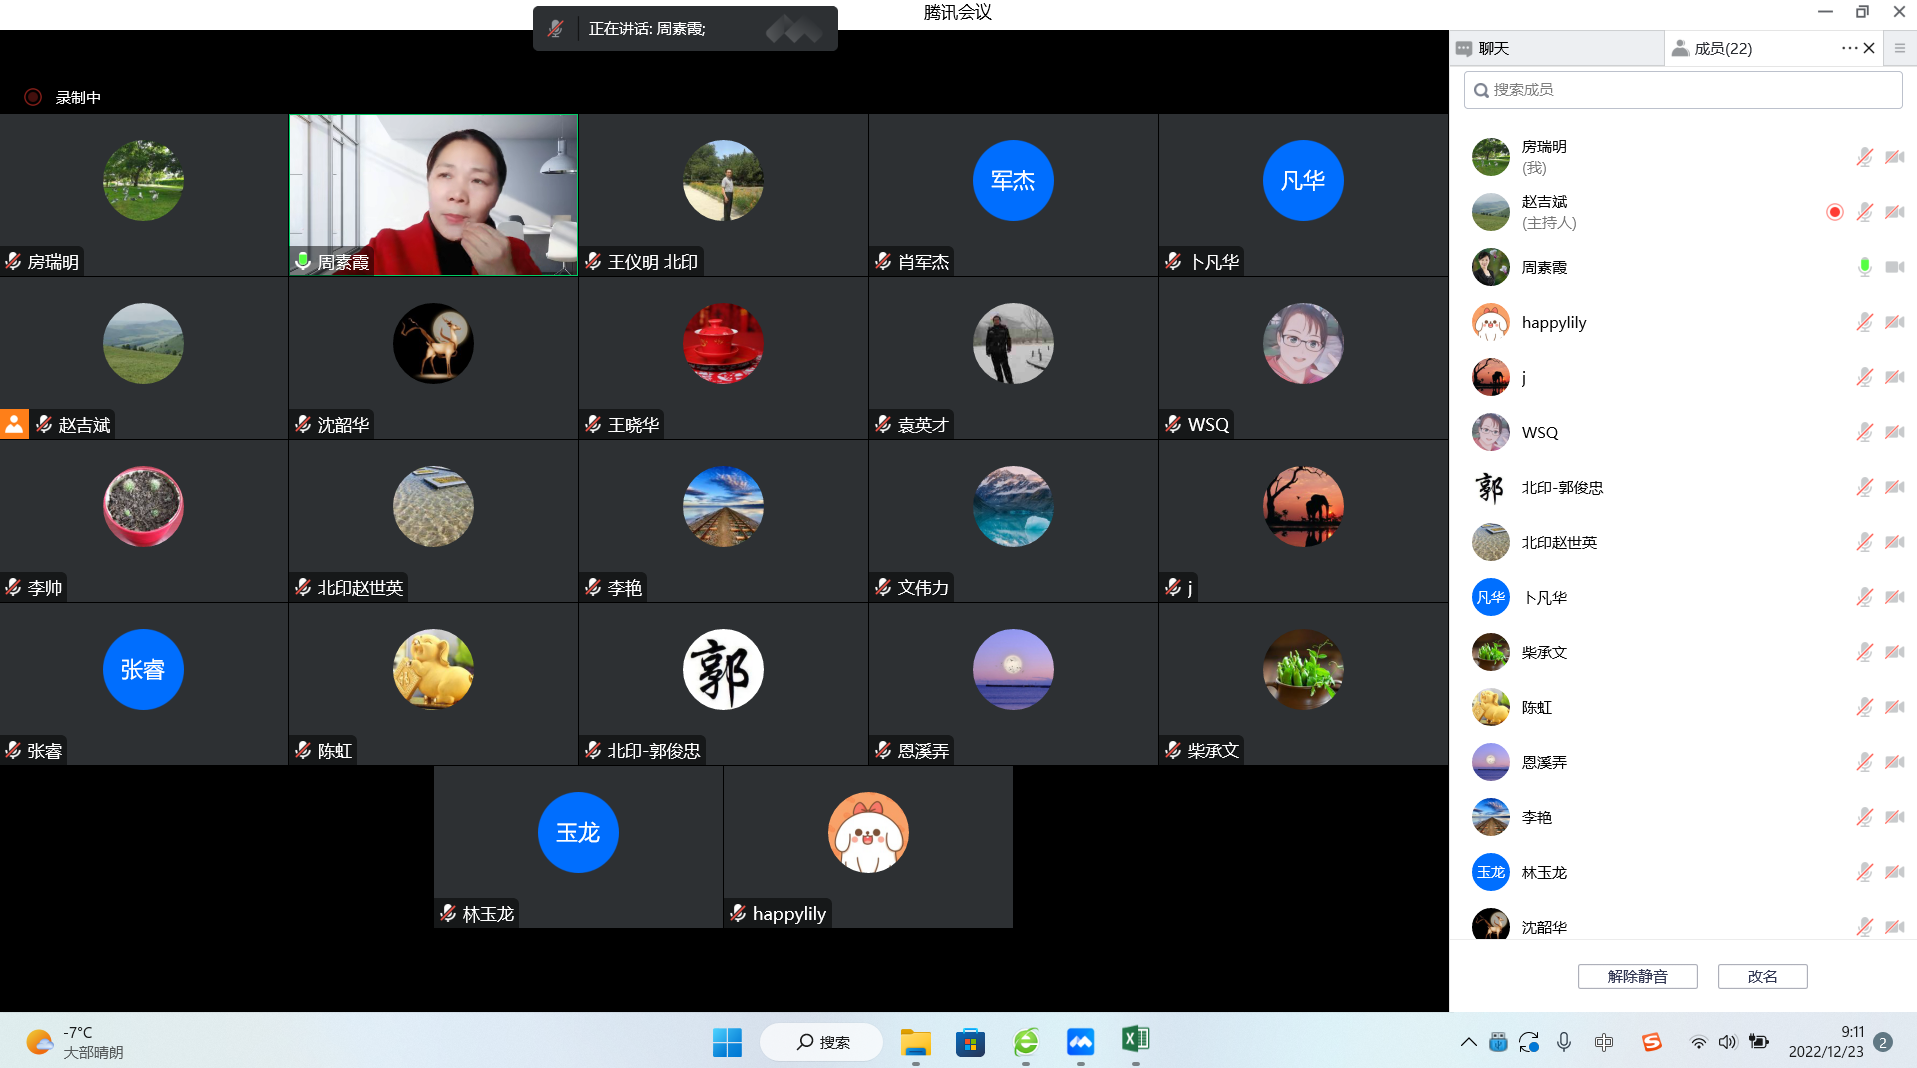Click green microphone icon for 周素霞 in list
Viewport: 1917px width, 1068px height.
1864,267
